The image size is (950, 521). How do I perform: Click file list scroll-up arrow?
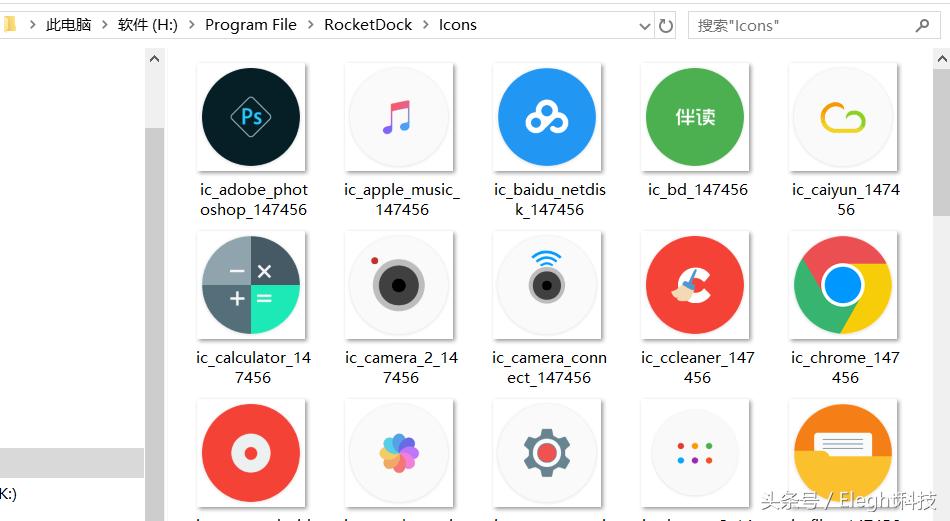coord(942,59)
